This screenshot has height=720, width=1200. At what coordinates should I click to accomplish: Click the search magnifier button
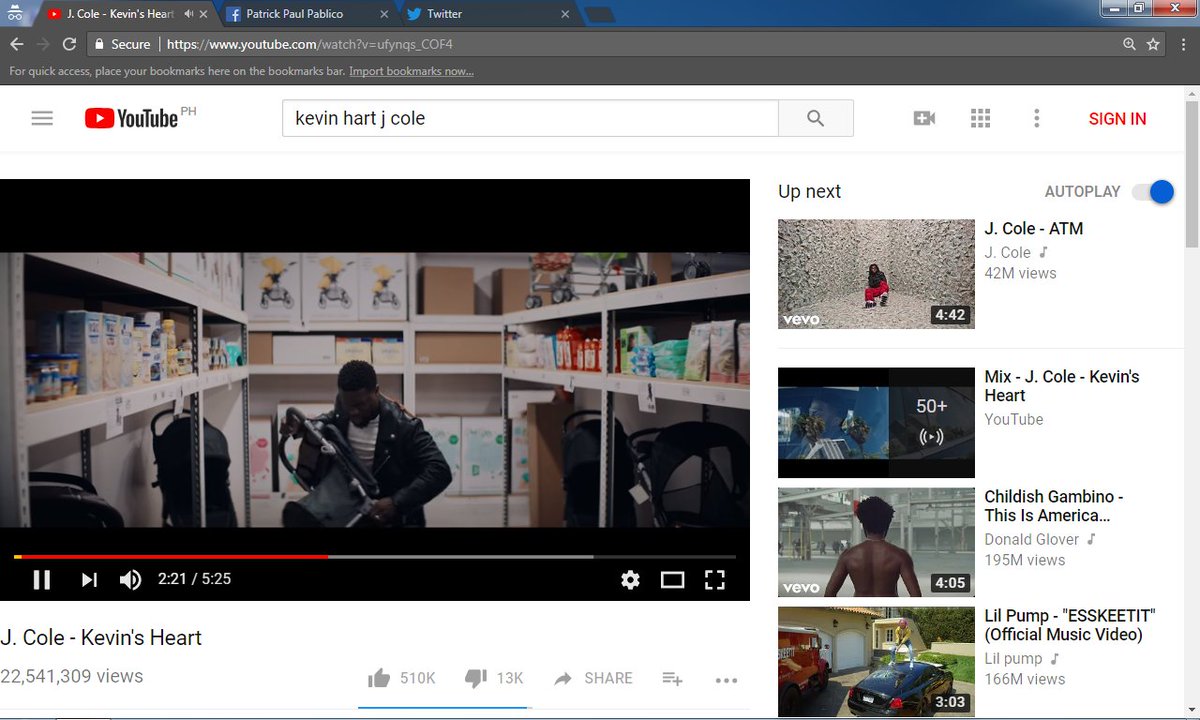816,118
